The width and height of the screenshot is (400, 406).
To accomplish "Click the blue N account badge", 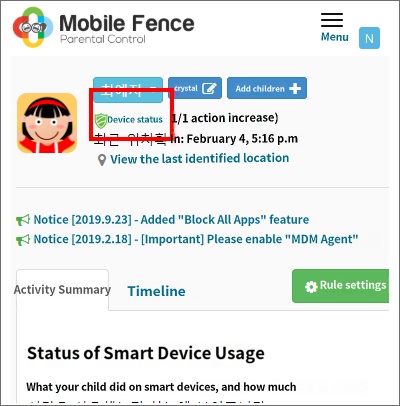I will [369, 38].
